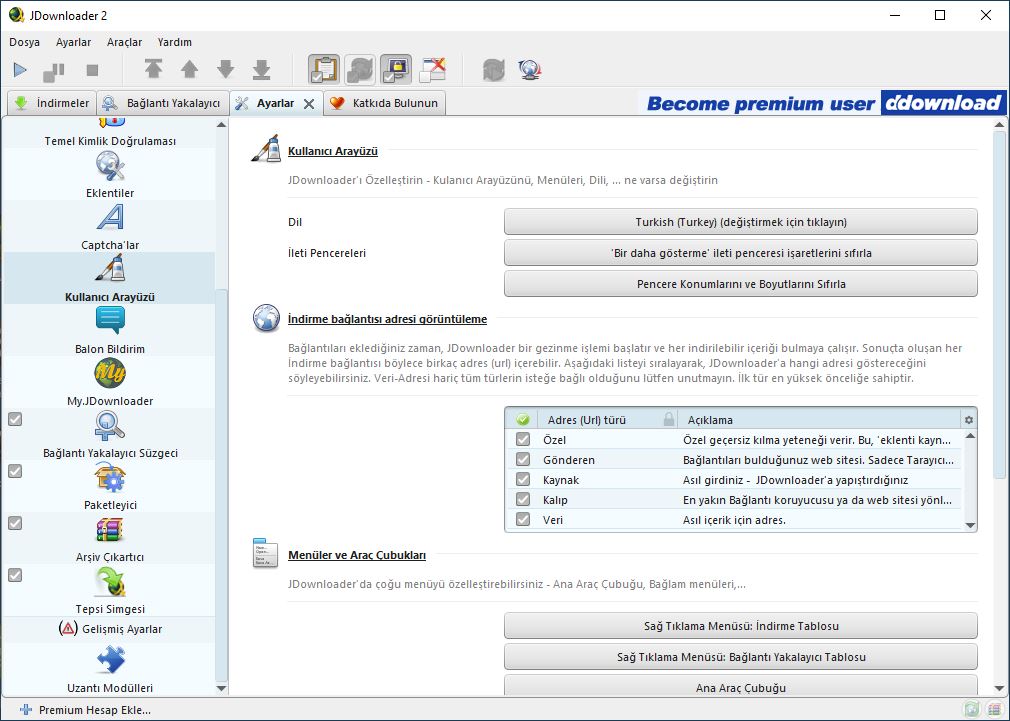Image resolution: width=1010 pixels, height=721 pixels.
Task: Open the Dosya menu
Action: point(24,42)
